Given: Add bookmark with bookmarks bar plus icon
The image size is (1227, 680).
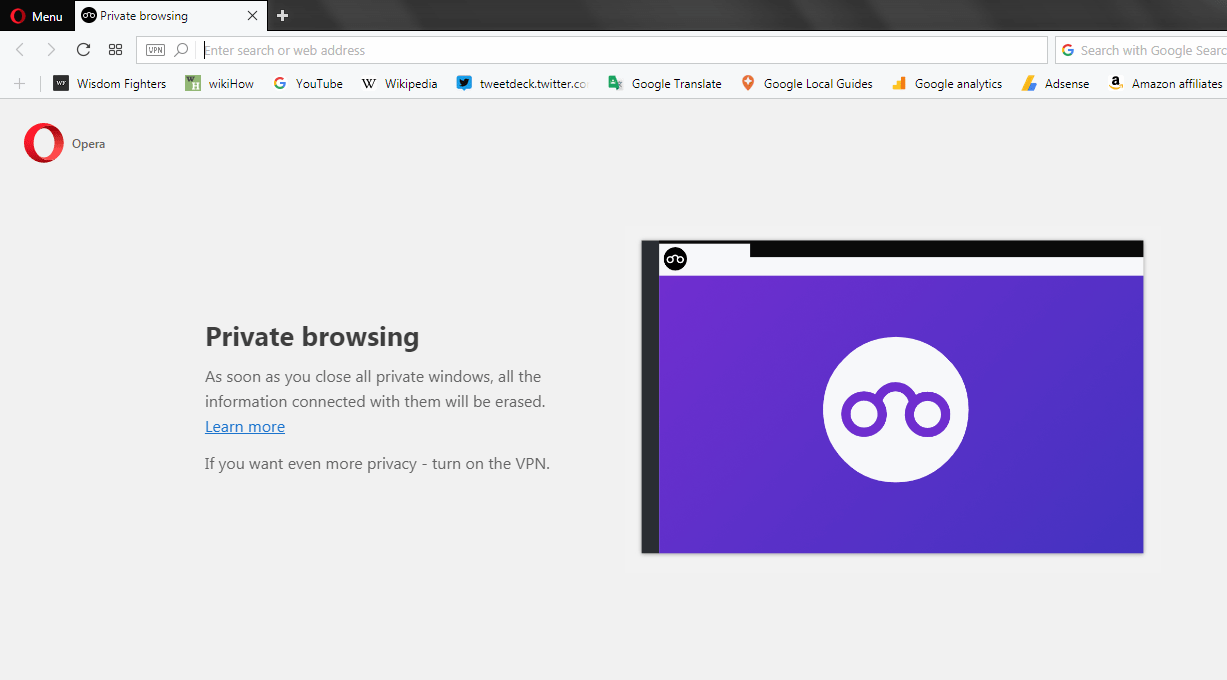Looking at the screenshot, I should 19,84.
